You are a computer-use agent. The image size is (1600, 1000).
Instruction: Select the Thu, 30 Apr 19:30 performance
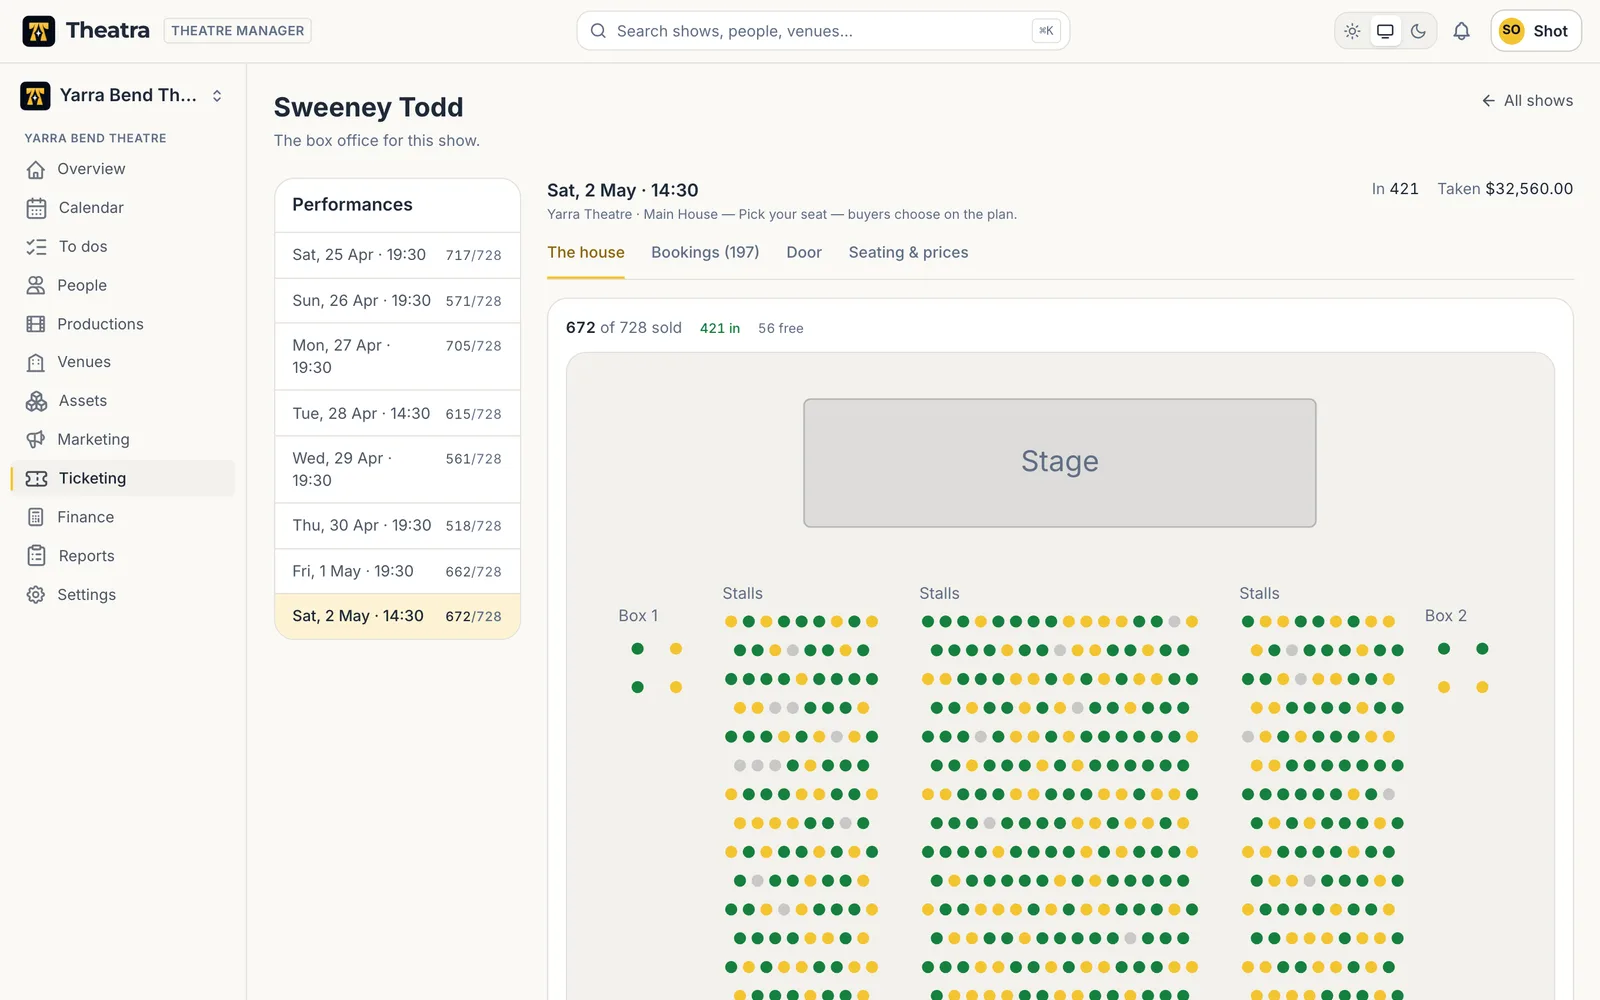tap(397, 526)
